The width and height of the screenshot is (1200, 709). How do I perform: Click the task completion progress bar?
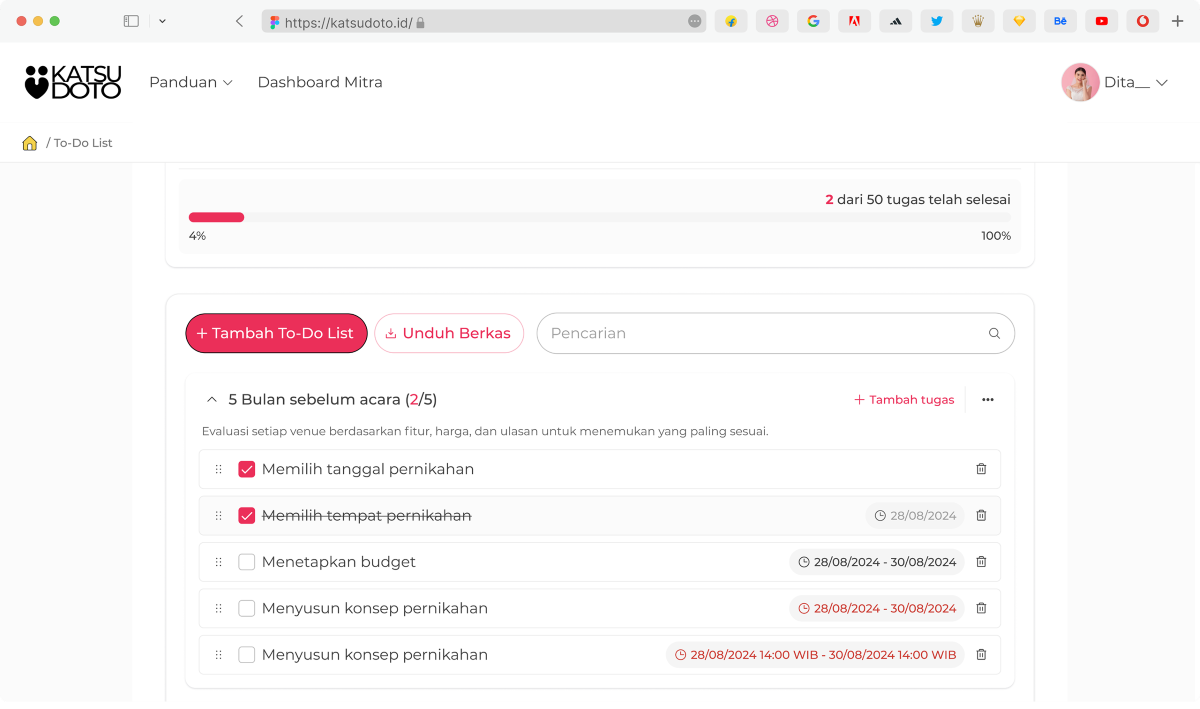(x=599, y=217)
